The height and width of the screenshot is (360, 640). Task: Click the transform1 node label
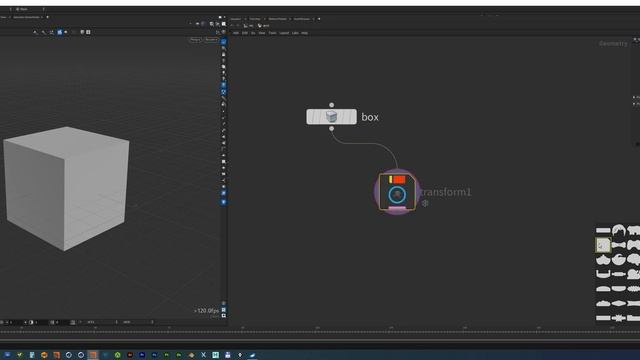[x=446, y=192]
